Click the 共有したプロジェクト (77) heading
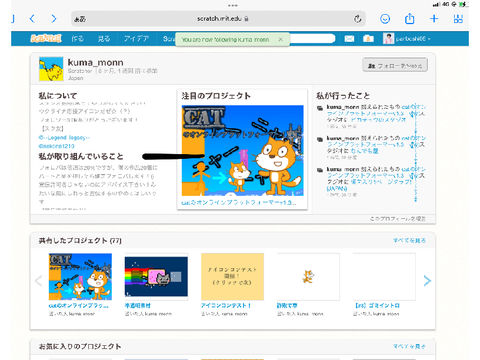 pos(80,240)
